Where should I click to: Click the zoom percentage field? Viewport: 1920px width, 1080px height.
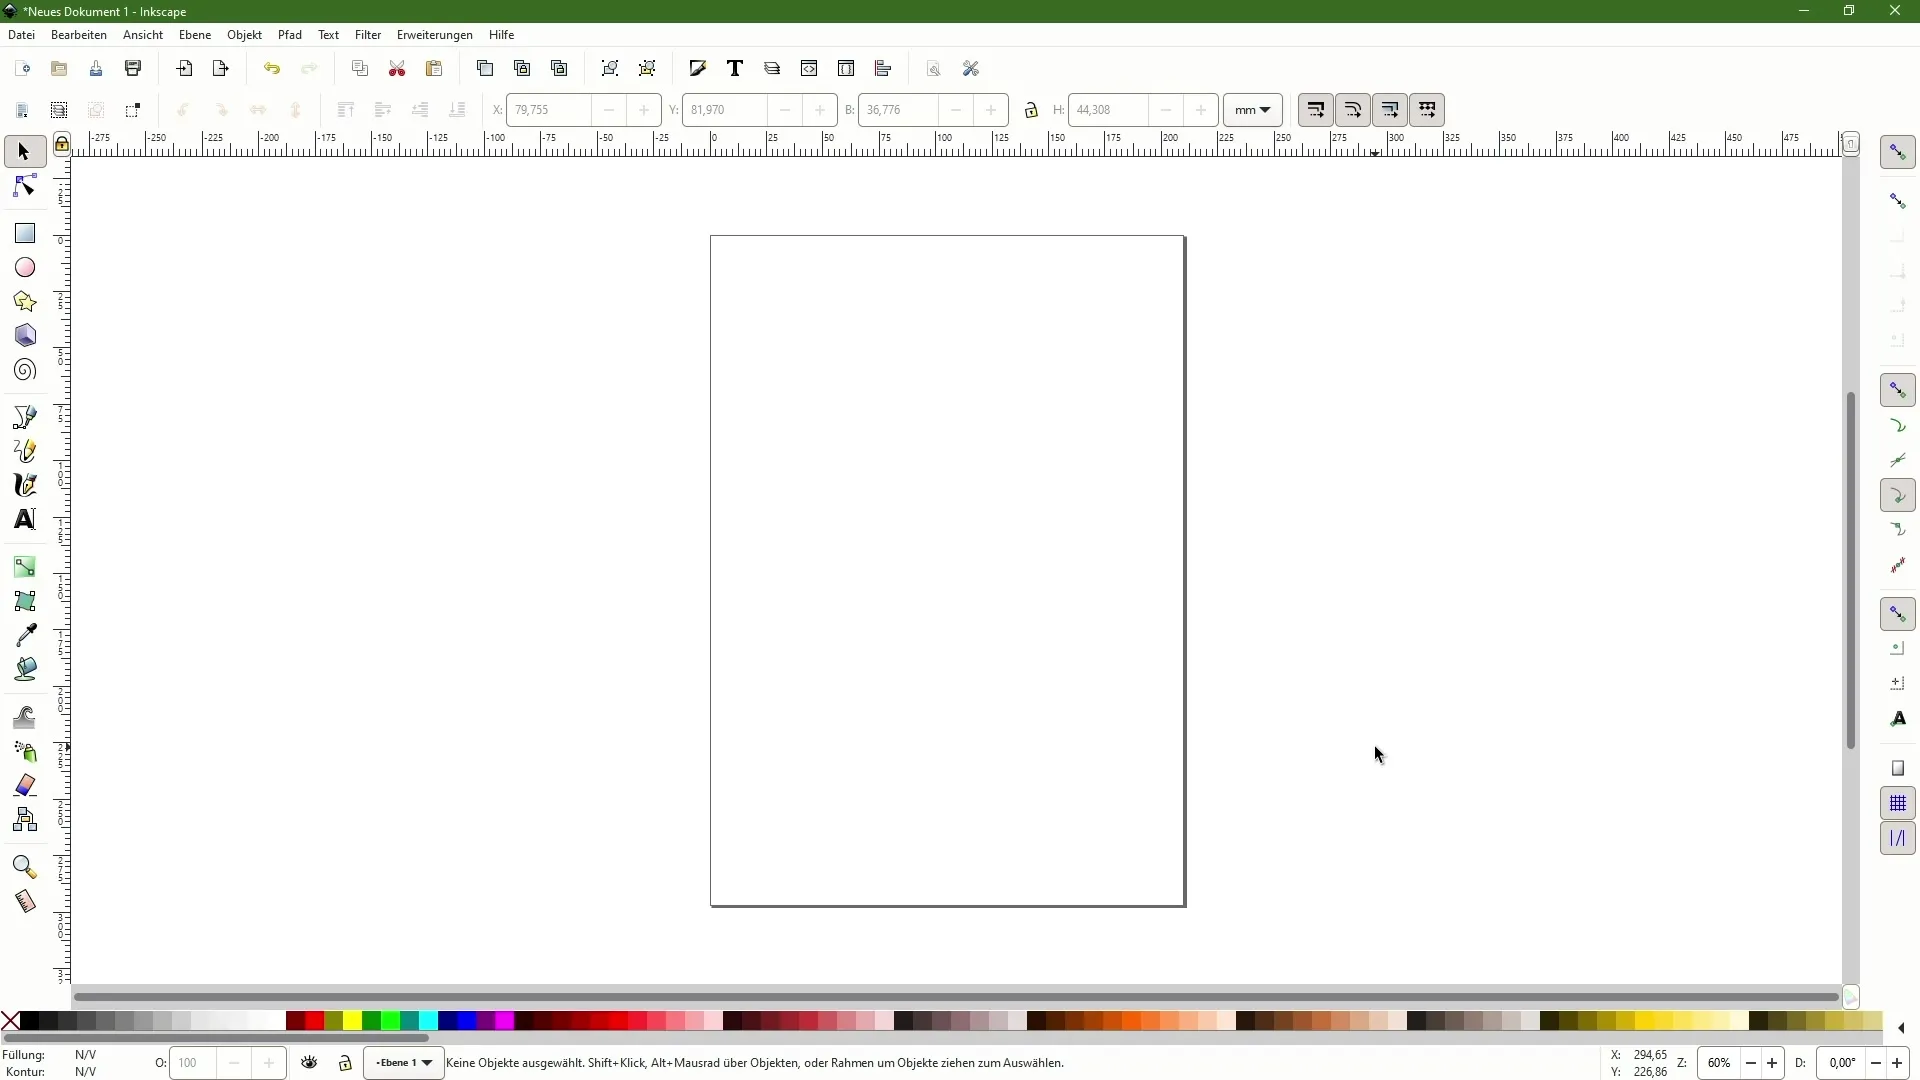(1719, 1063)
